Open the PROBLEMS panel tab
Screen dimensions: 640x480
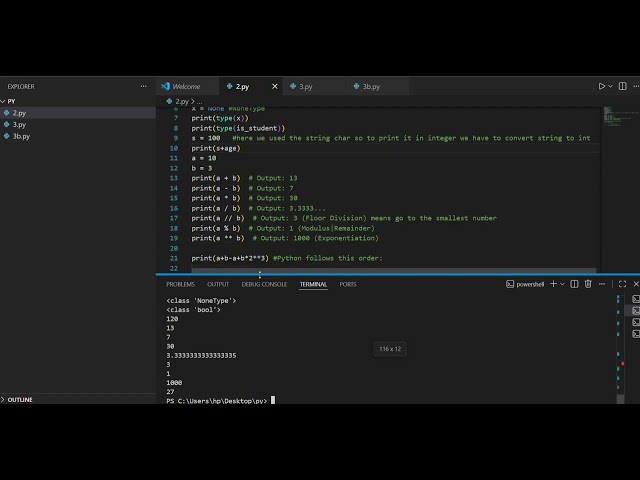(x=180, y=284)
